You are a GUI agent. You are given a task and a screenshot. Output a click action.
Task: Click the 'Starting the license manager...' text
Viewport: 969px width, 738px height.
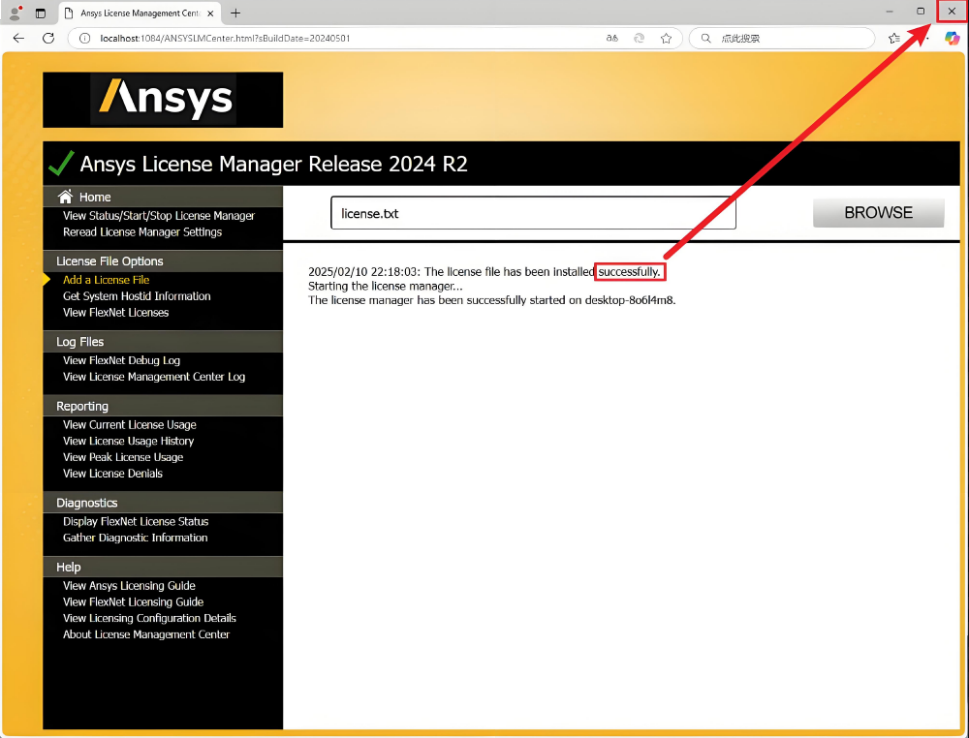(385, 286)
